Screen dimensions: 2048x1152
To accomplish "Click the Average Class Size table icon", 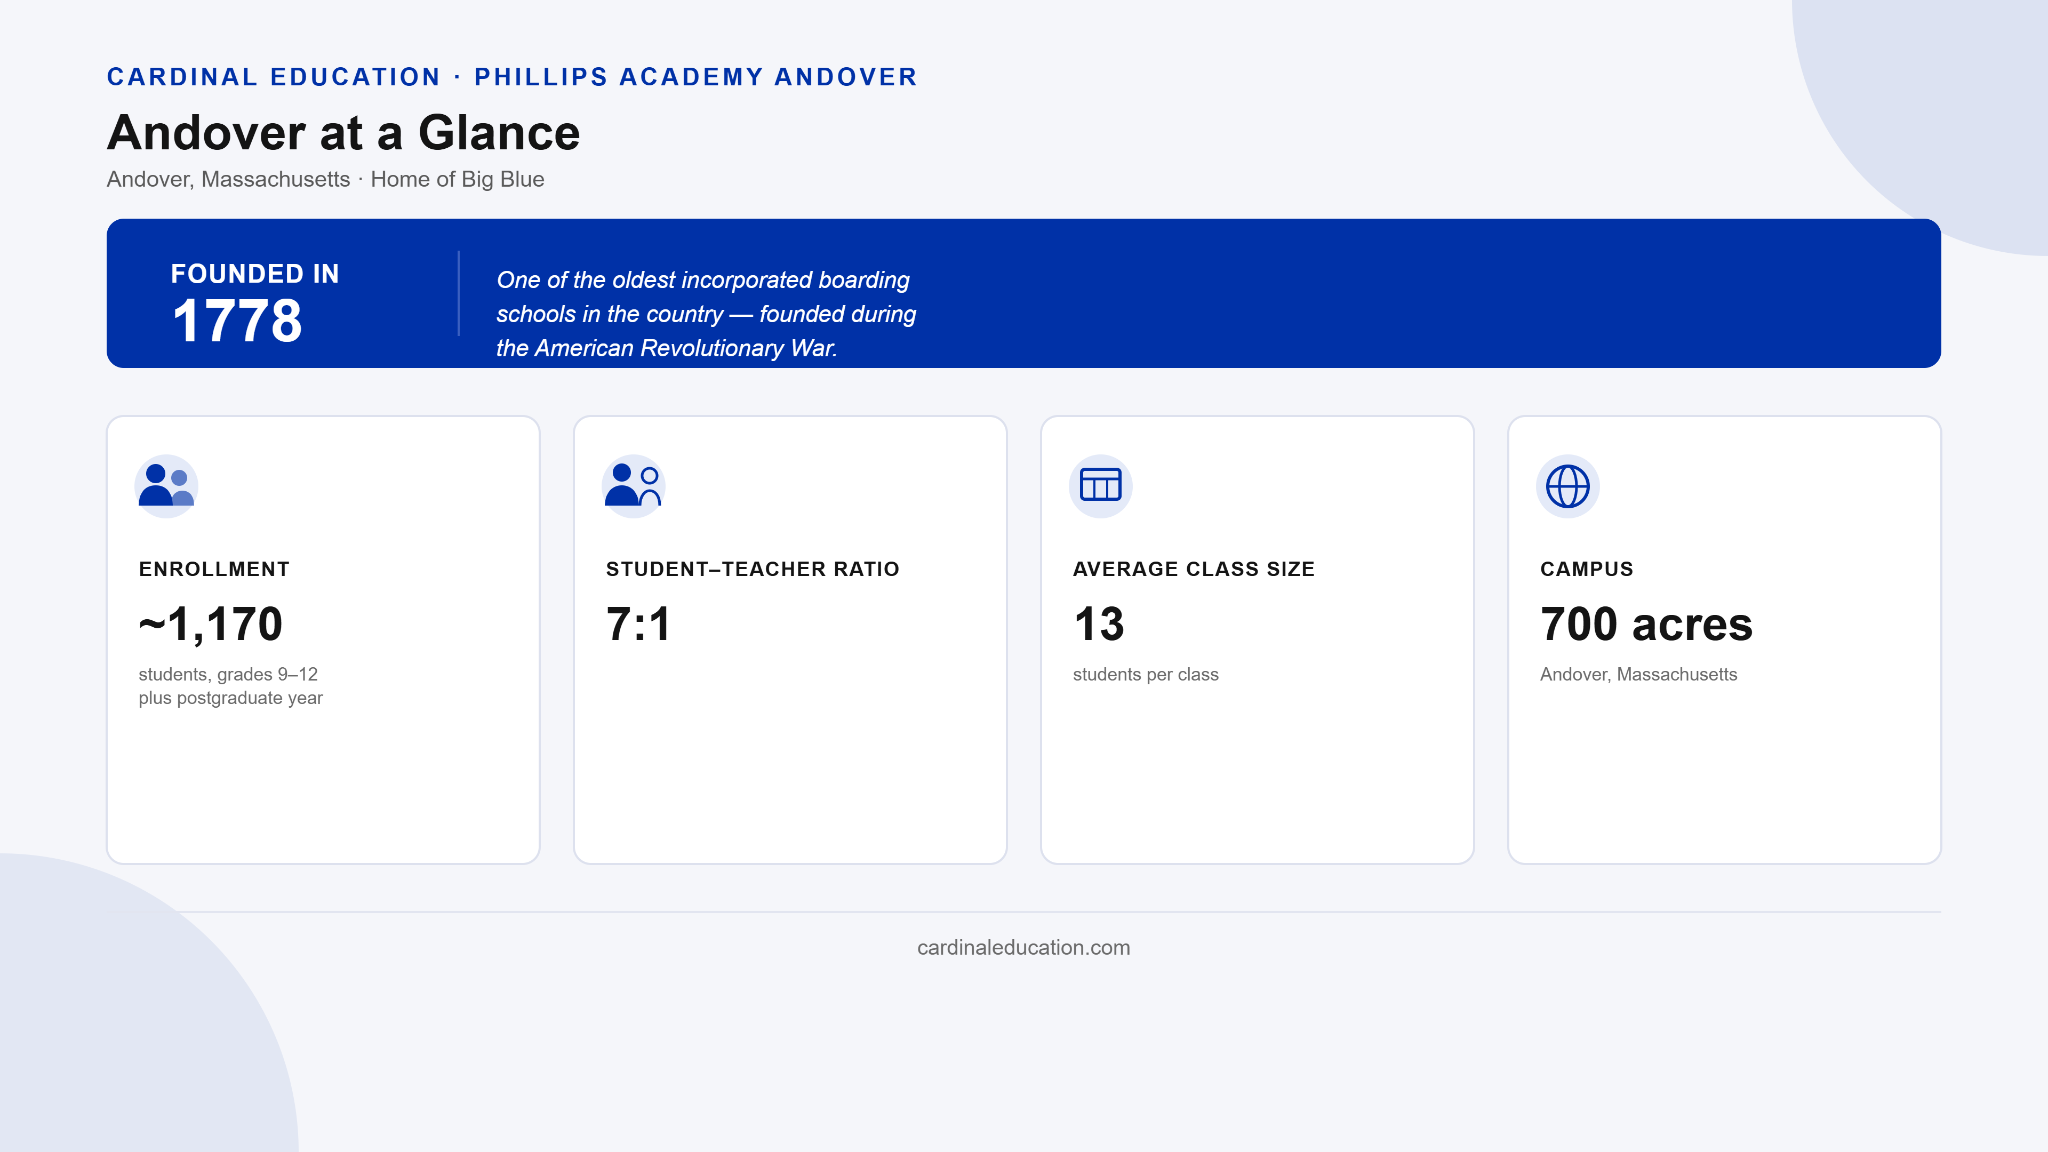I will (x=1100, y=486).
